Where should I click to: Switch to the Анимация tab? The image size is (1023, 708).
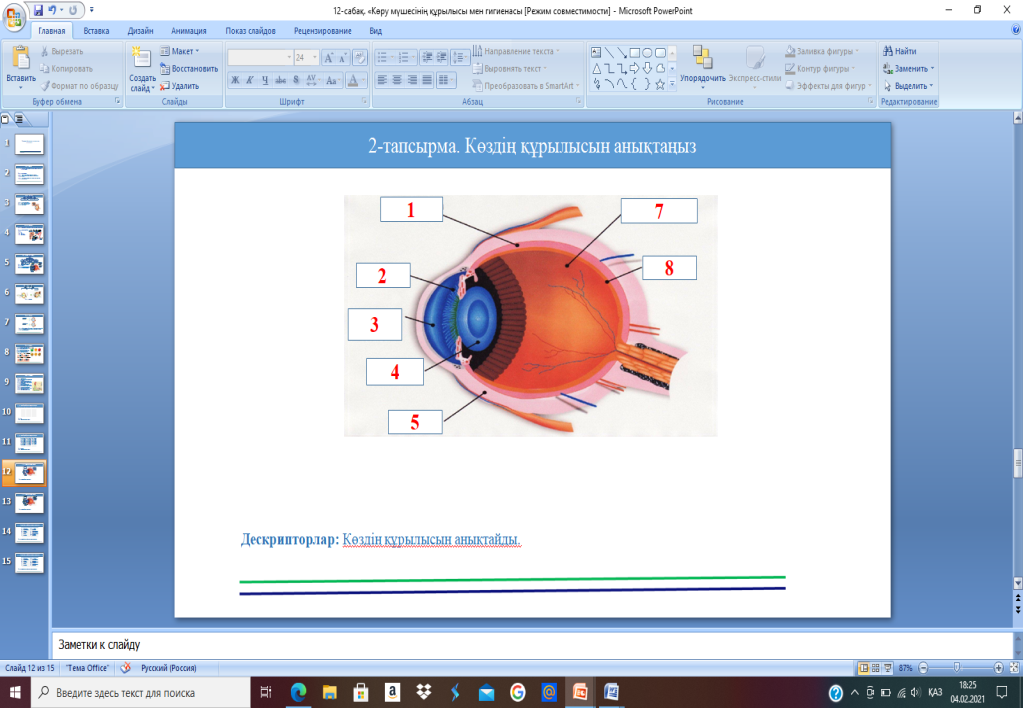click(191, 31)
